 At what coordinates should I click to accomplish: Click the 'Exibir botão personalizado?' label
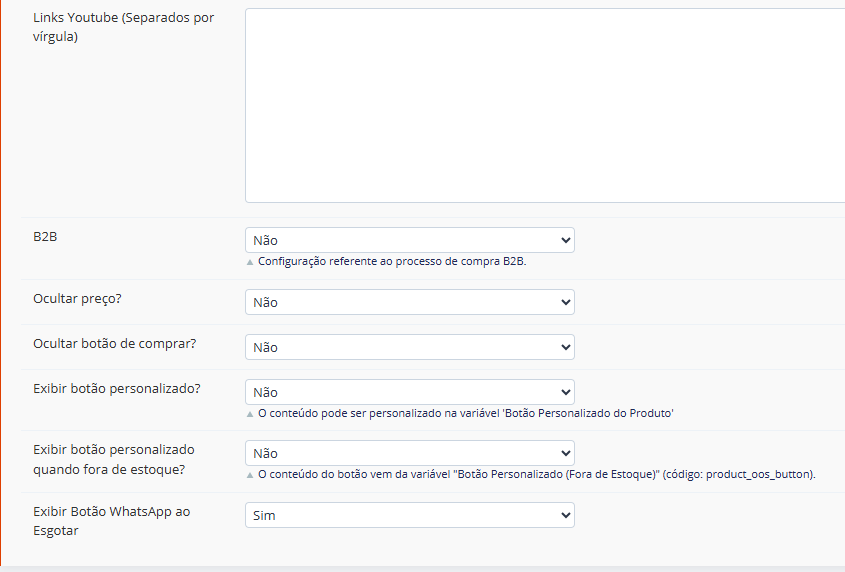pyautogui.click(x=116, y=389)
